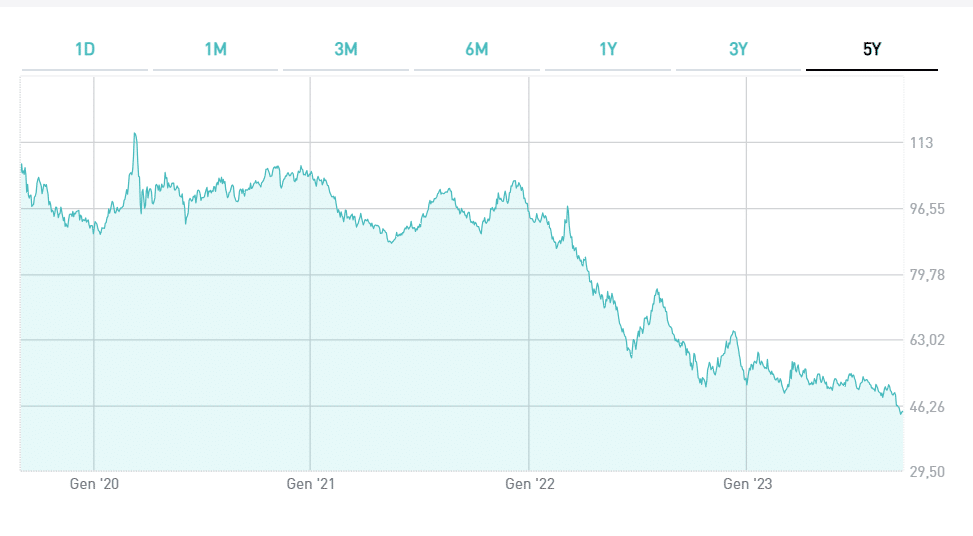Click the 63,02 price axis label
Screen dimensions: 973x536
coord(927,341)
